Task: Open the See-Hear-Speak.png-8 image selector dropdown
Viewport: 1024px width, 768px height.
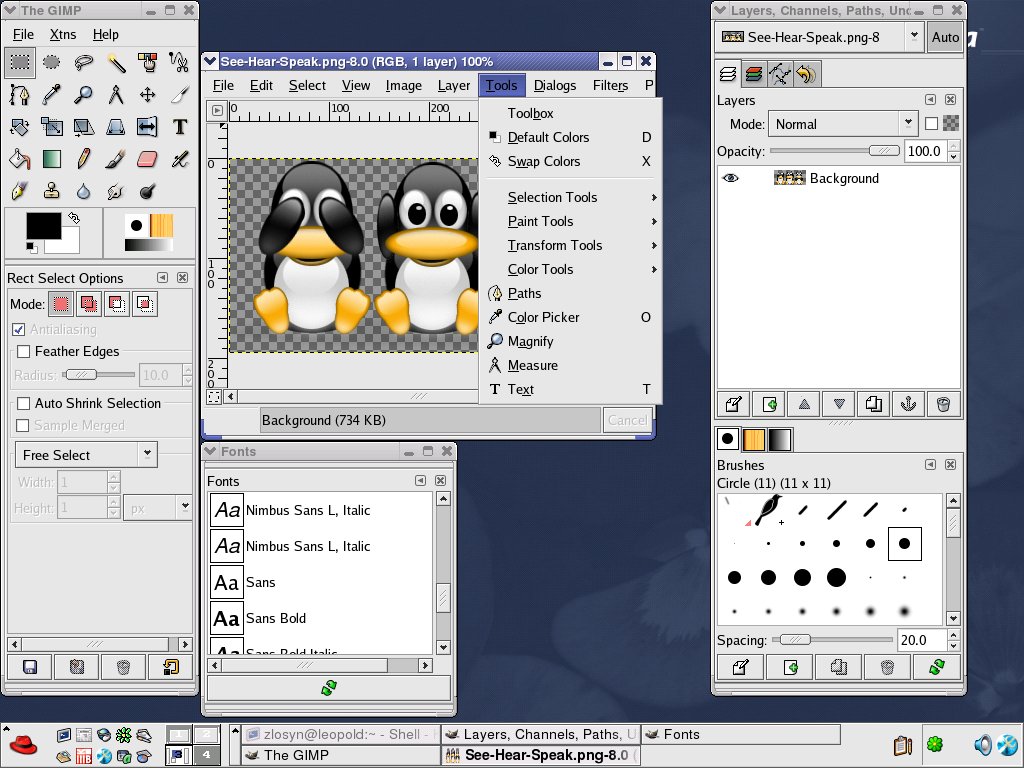Action: pos(819,37)
